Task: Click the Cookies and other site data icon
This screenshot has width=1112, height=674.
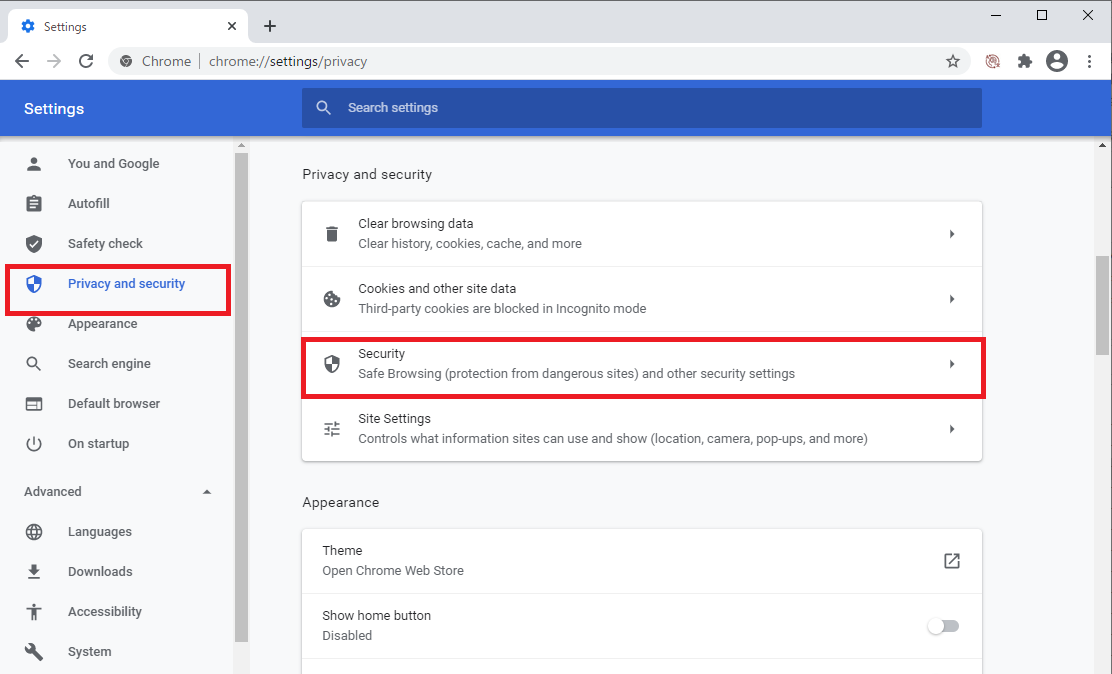Action: tap(331, 298)
